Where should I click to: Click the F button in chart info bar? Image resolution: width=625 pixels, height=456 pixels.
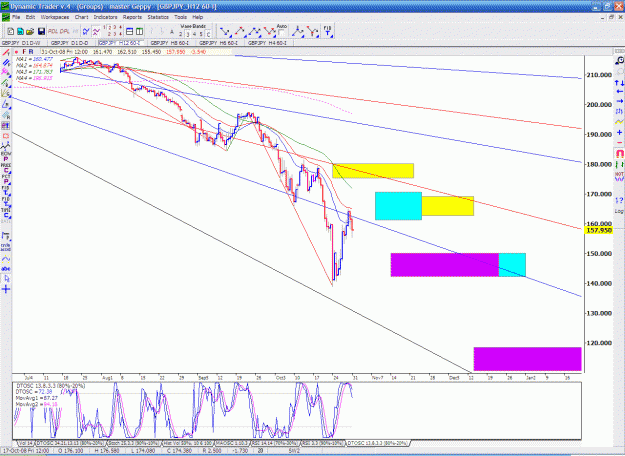tap(24, 52)
